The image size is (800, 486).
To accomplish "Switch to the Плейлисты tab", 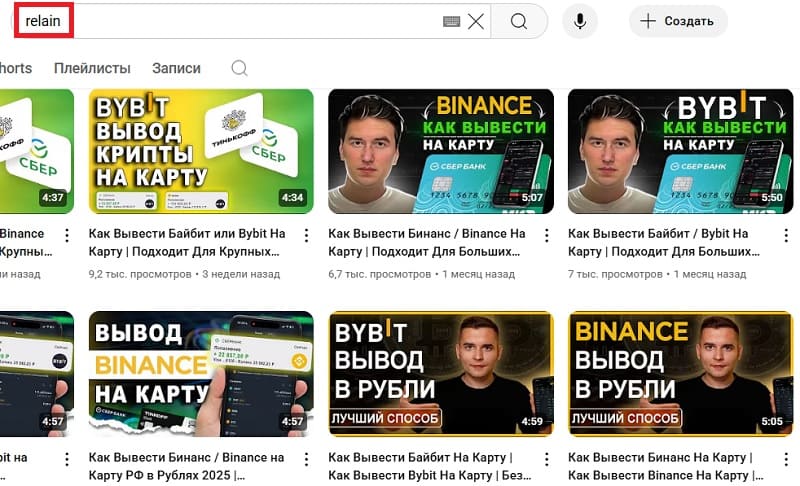I will click(x=92, y=68).
